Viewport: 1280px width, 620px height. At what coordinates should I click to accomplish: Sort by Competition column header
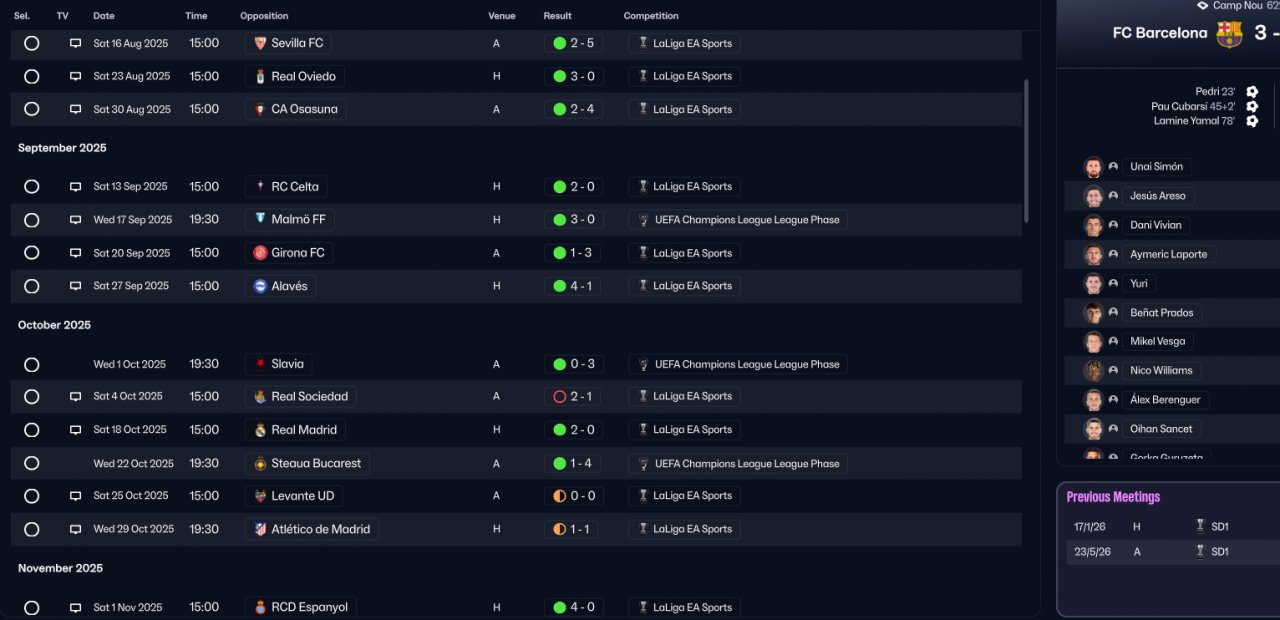[x=651, y=16]
